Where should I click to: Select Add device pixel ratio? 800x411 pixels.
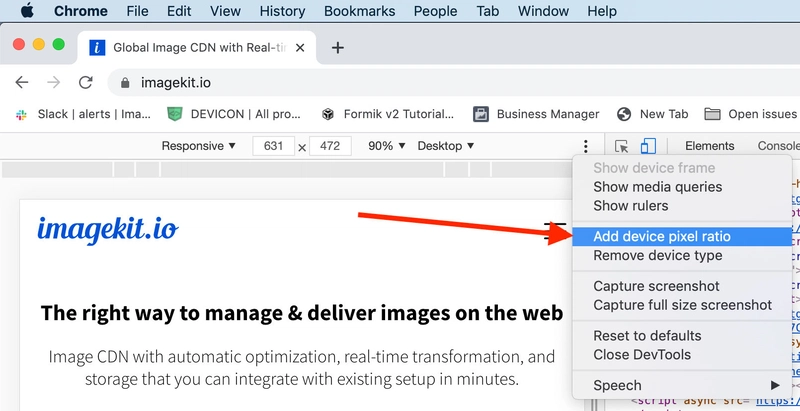[x=681, y=237]
